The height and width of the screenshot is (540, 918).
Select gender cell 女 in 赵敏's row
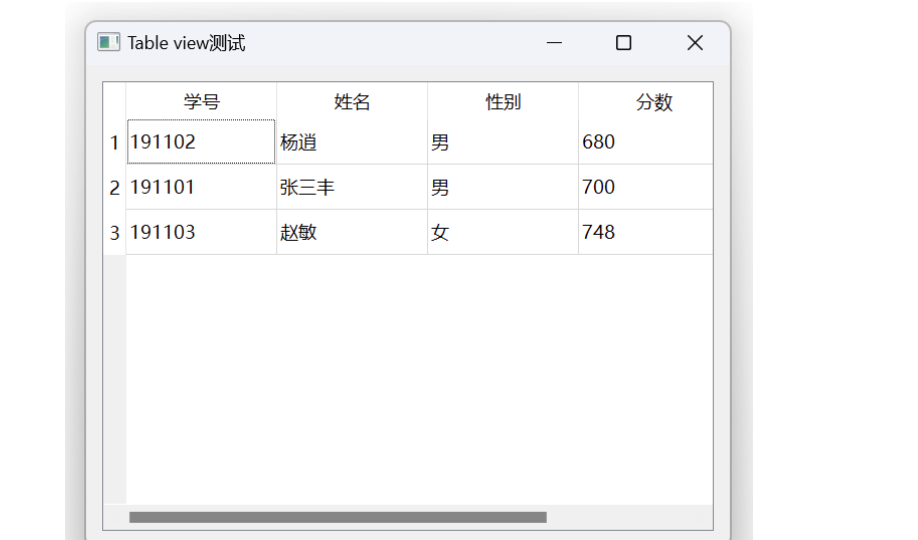(503, 232)
